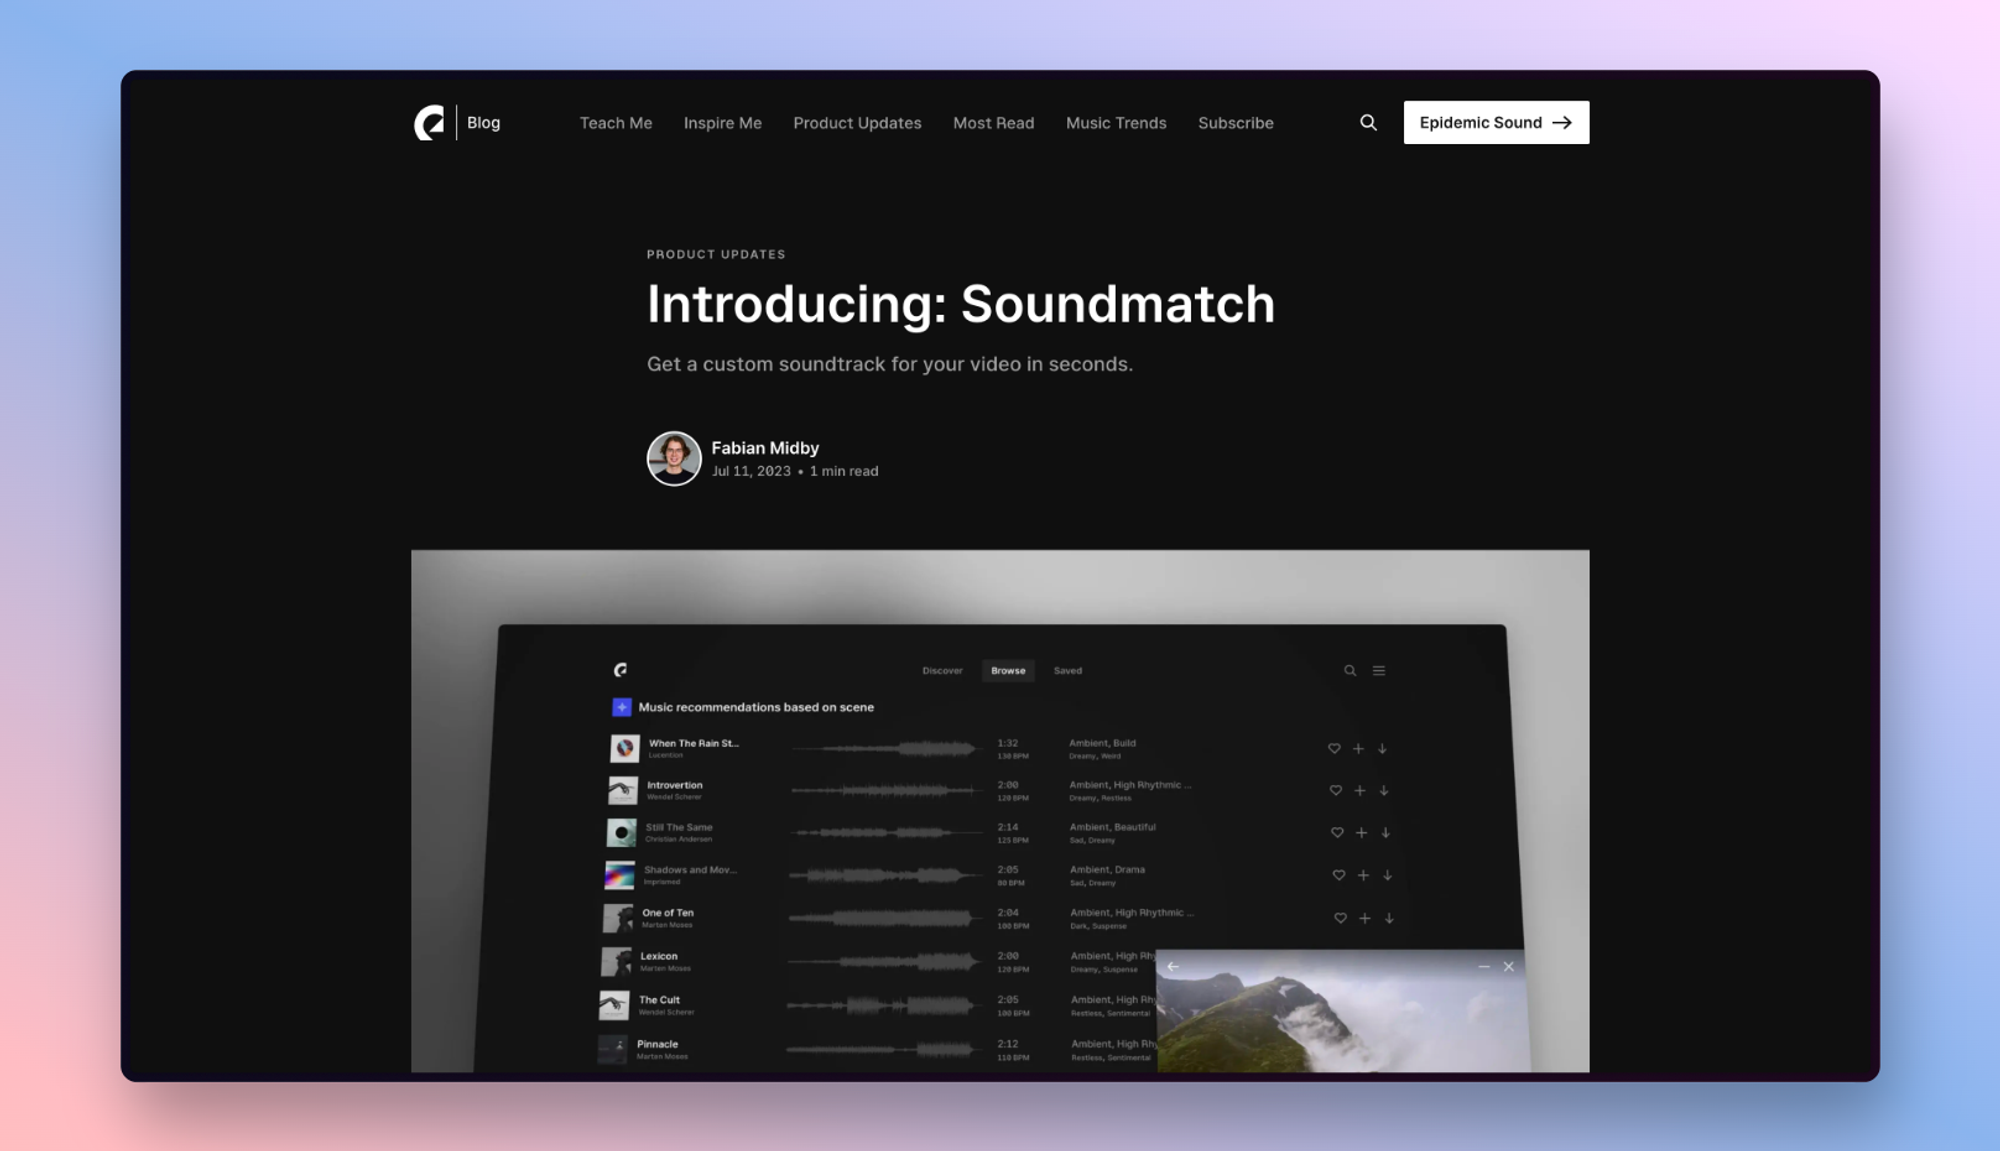The image size is (2000, 1151).
Task: Add Shadows and Mov... with plus icon
Action: pos(1363,875)
